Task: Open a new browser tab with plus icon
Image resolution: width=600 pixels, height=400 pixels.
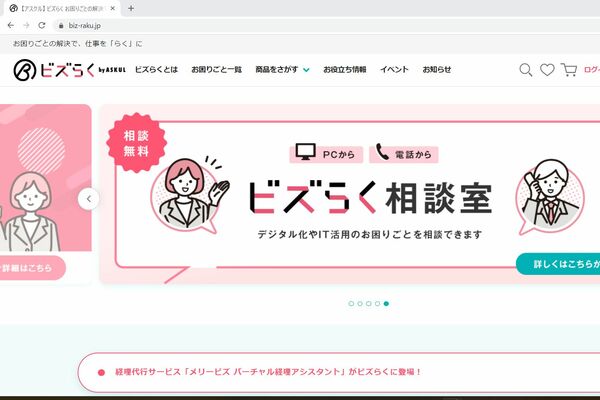Action: pos(131,8)
